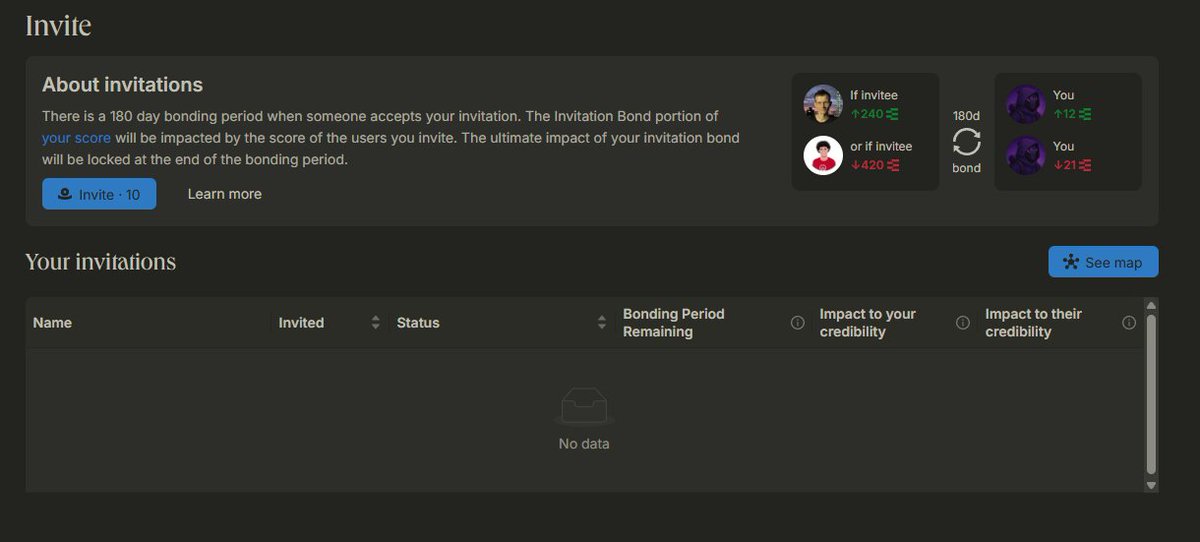Image resolution: width=1200 pixels, height=542 pixels.
Task: Click the vertical scrollbar thumb of table
Action: coord(1151,394)
